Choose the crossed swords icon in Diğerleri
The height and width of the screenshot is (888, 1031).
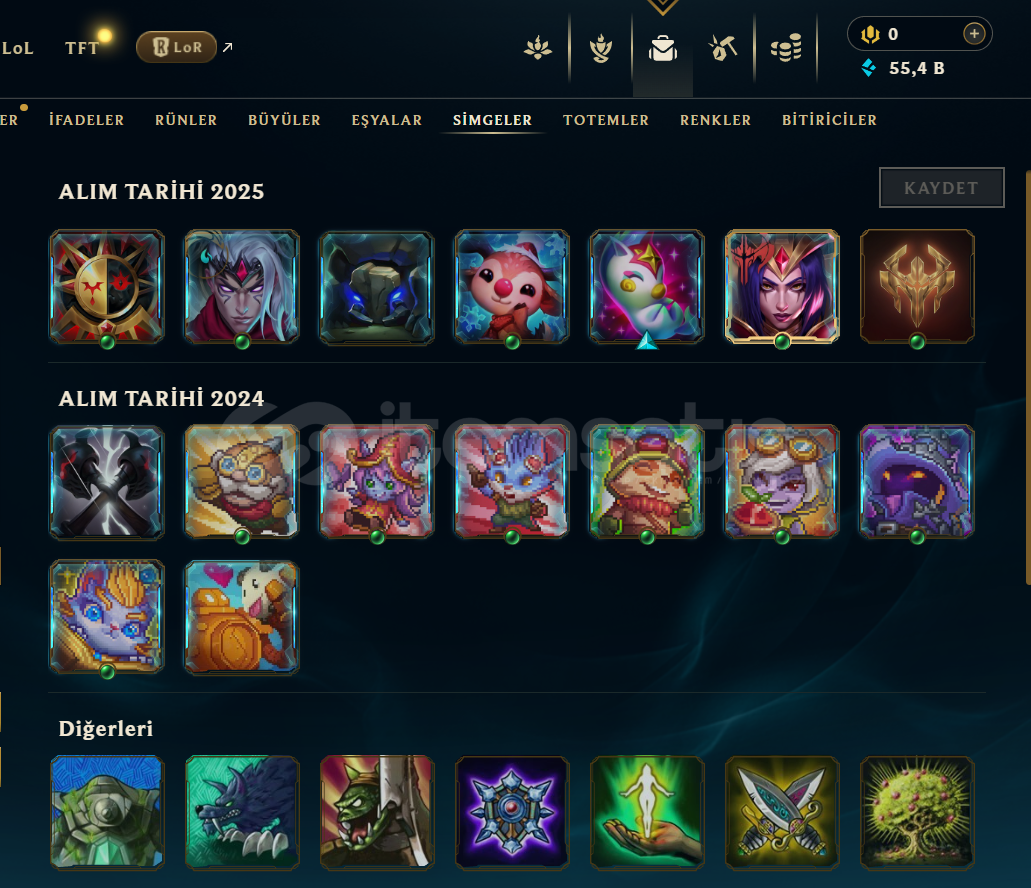pyautogui.click(x=782, y=812)
